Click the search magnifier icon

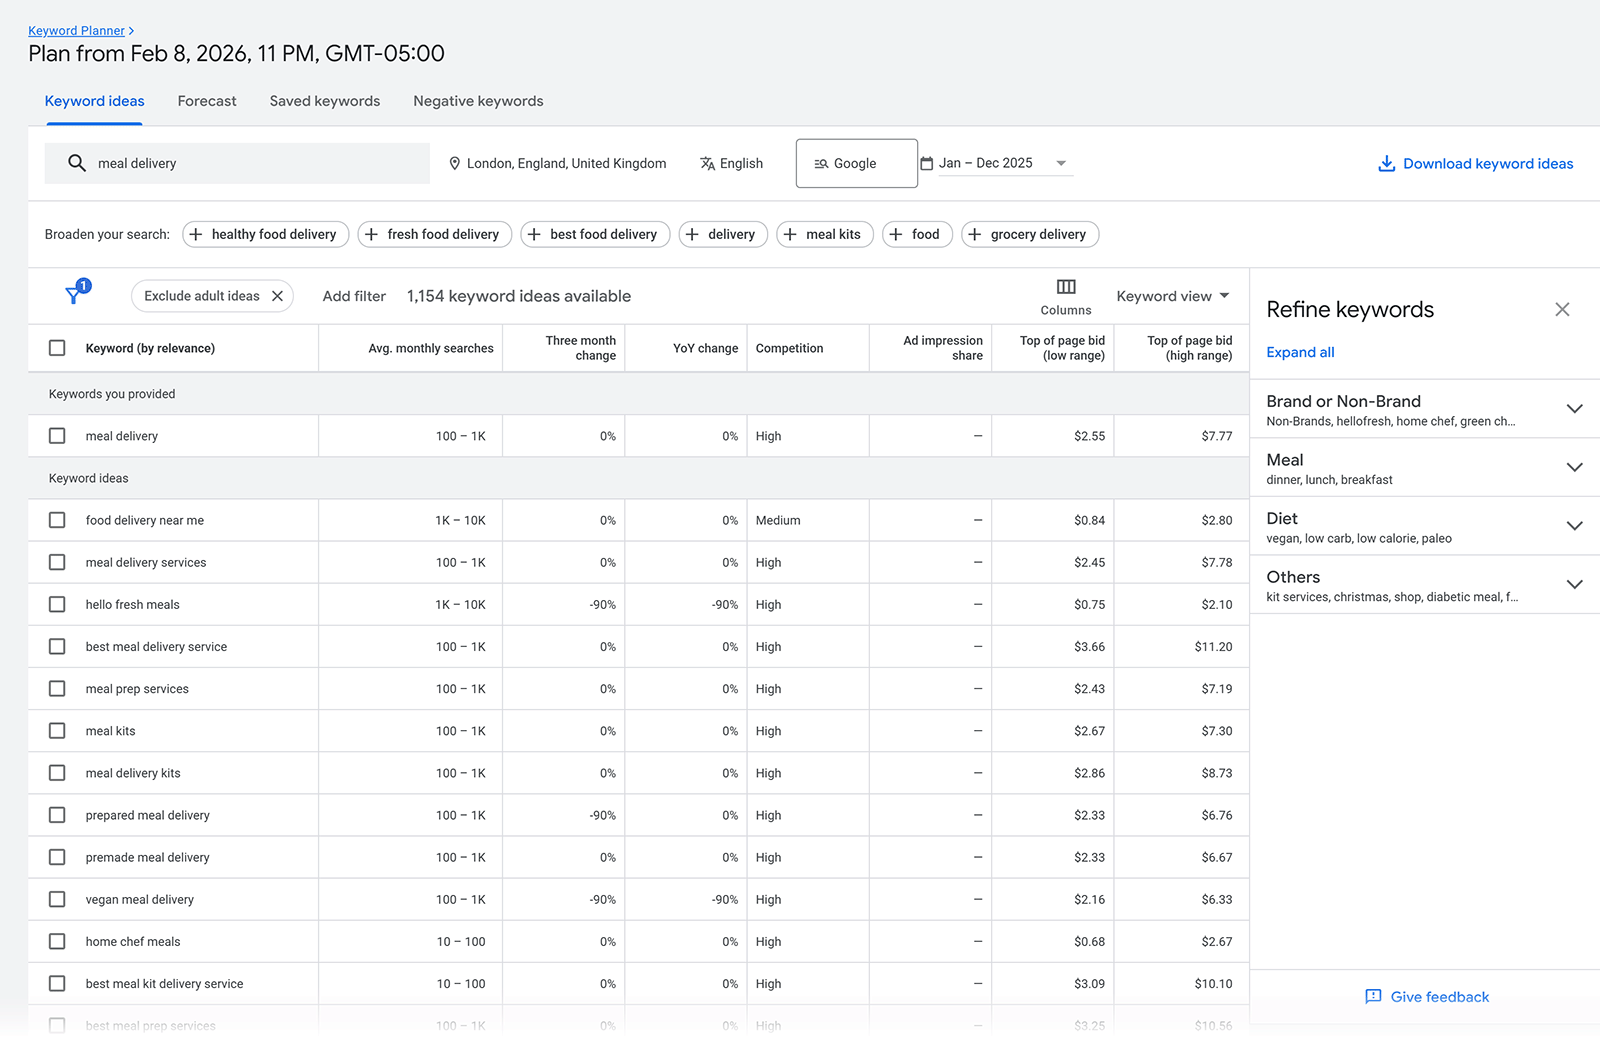[76, 163]
